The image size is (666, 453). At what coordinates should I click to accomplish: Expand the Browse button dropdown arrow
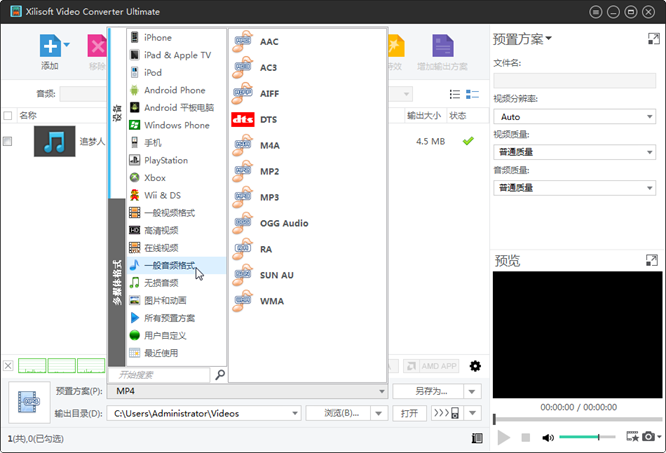coord(378,413)
